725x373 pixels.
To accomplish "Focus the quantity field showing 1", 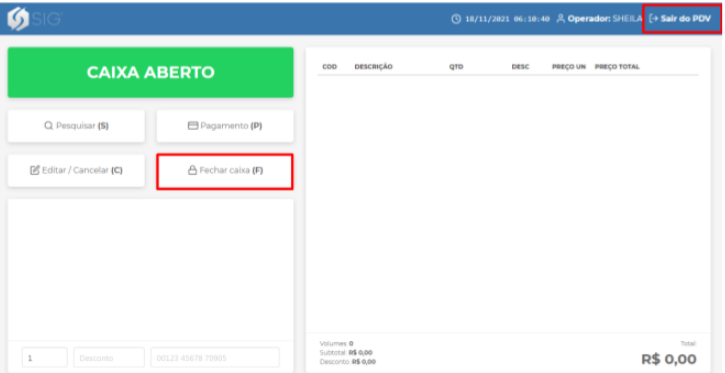I will 44,358.
